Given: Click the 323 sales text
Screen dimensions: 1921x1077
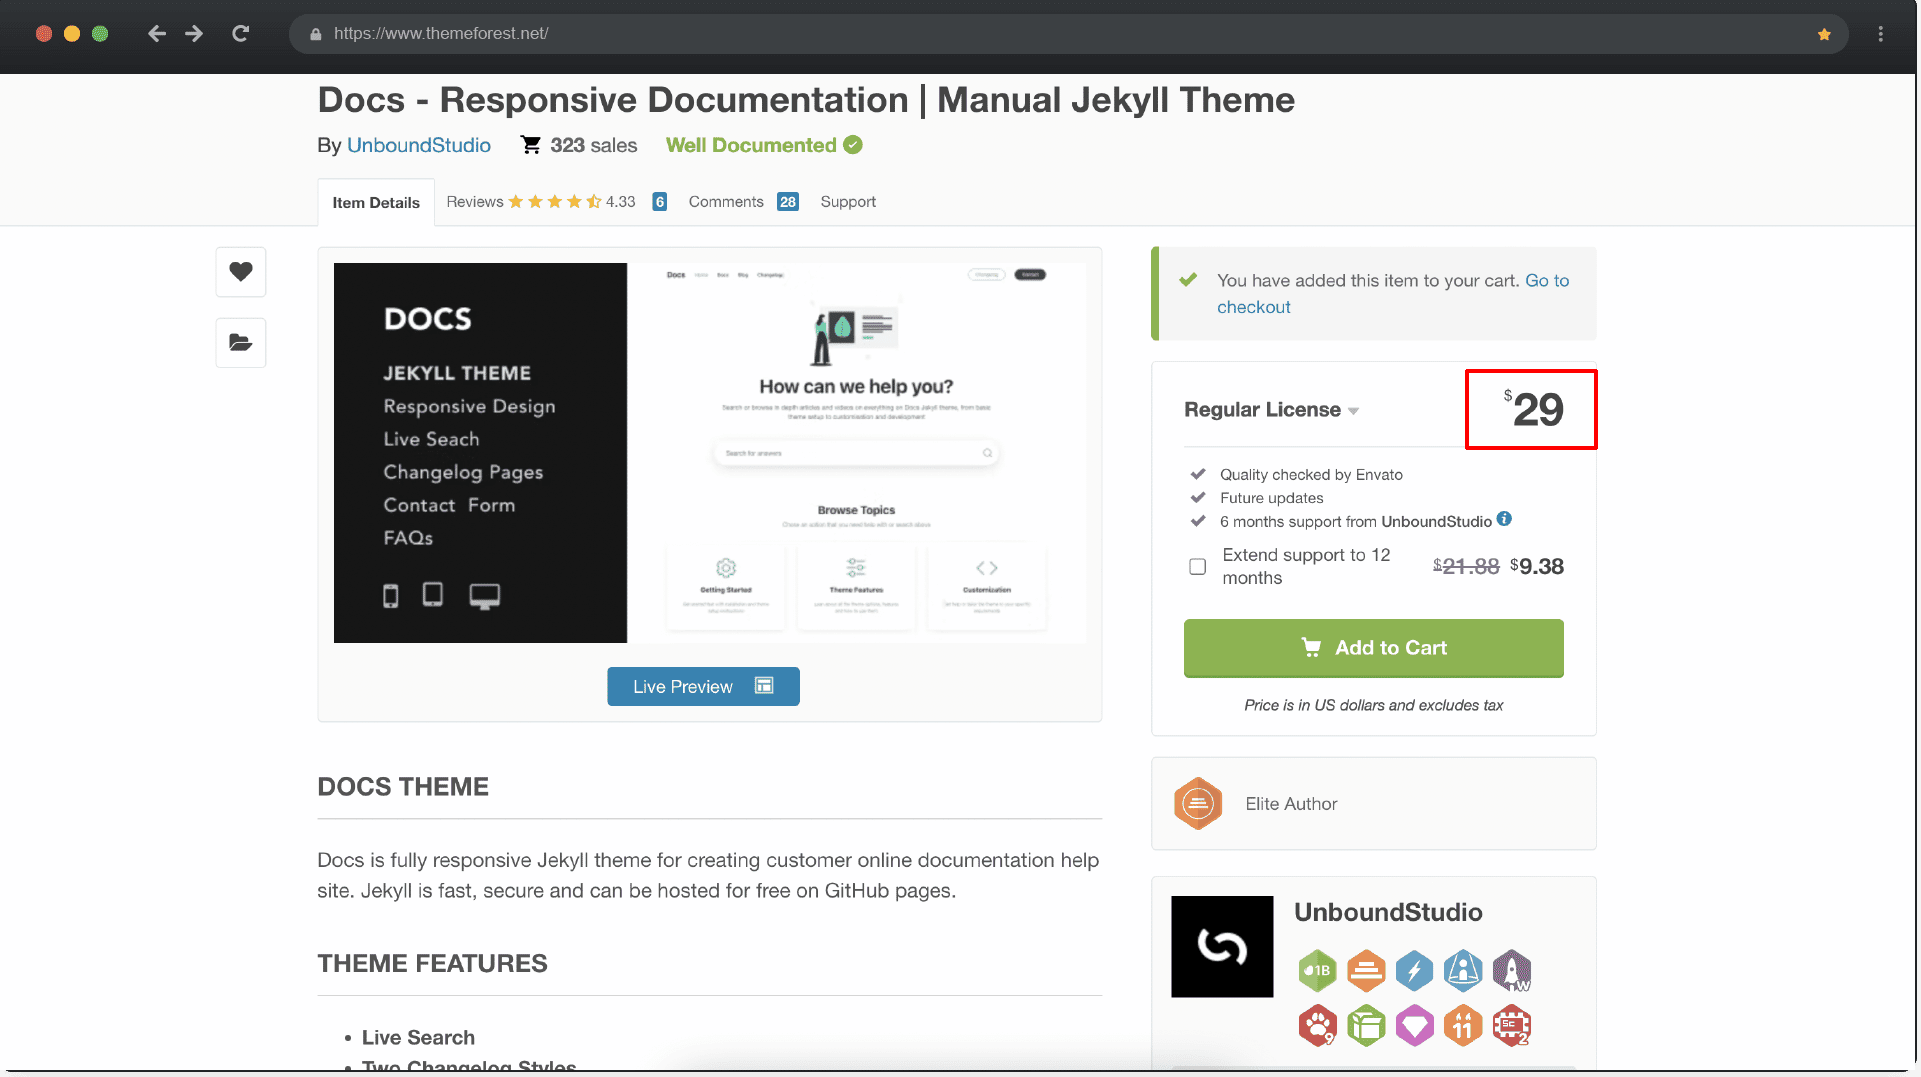Looking at the screenshot, I should [x=593, y=145].
